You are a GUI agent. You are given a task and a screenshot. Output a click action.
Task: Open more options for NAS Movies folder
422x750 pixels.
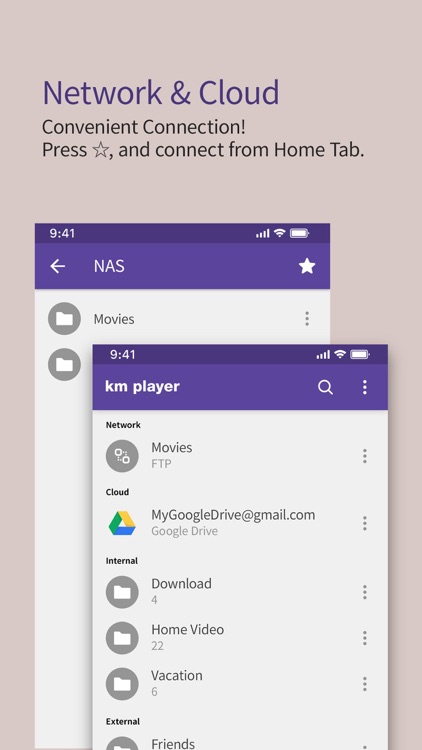[307, 319]
